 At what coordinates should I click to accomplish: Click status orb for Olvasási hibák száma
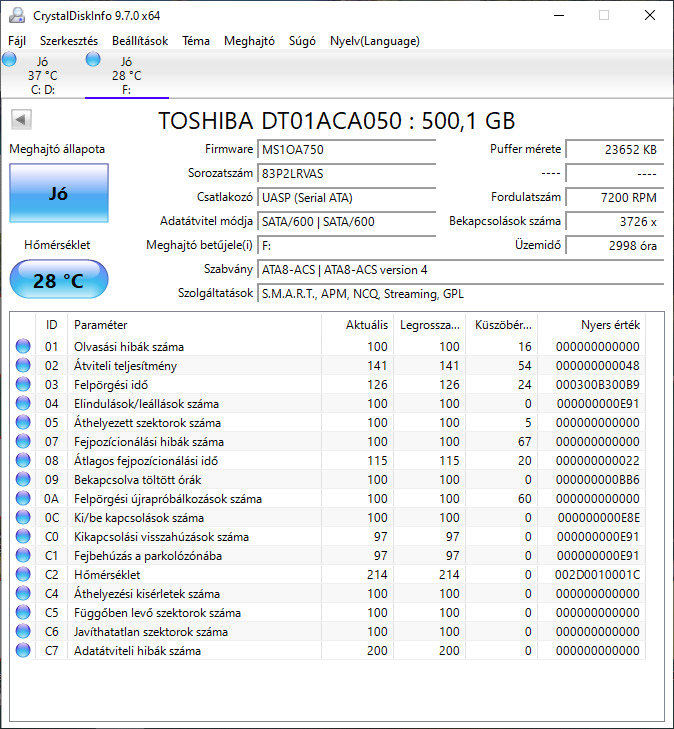[x=23, y=346]
